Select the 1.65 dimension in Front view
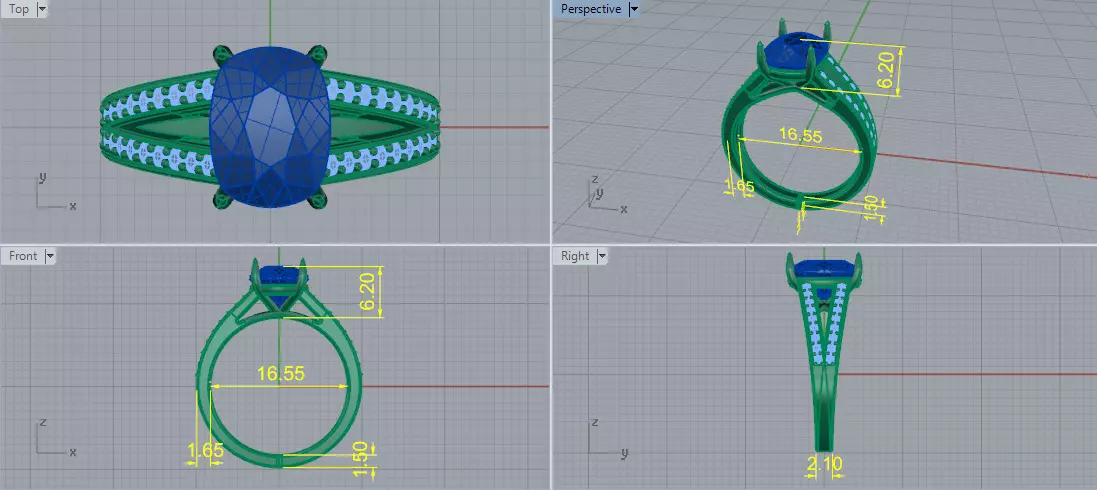The height and width of the screenshot is (490, 1097). [206, 451]
